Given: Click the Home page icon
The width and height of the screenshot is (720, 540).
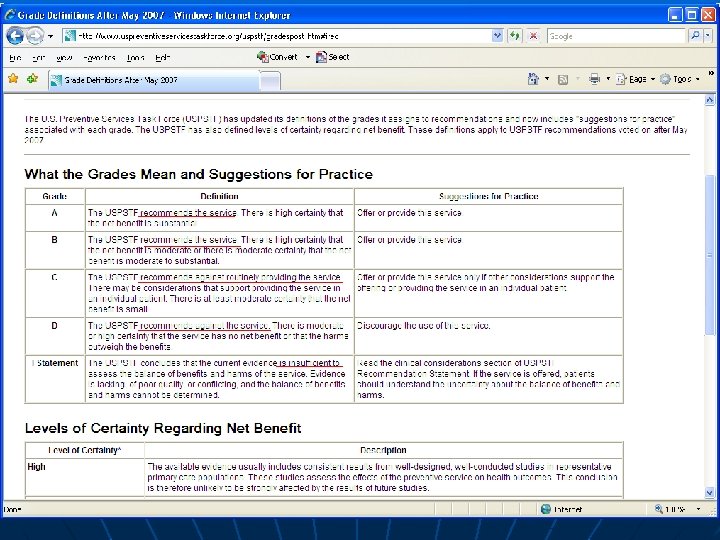Looking at the screenshot, I should pos(533,79).
